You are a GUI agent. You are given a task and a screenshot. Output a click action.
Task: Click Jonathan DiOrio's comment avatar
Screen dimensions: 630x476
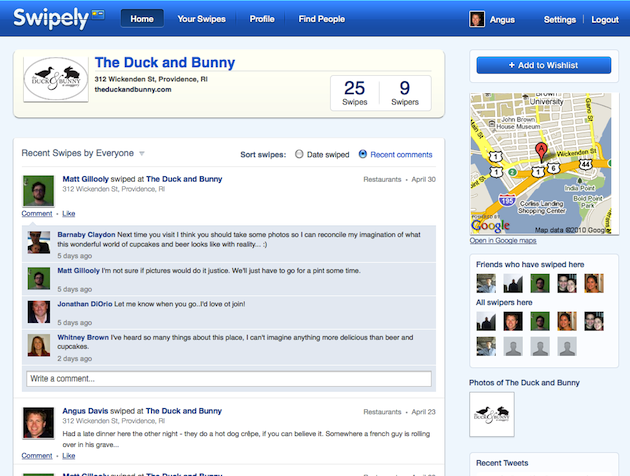(39, 312)
